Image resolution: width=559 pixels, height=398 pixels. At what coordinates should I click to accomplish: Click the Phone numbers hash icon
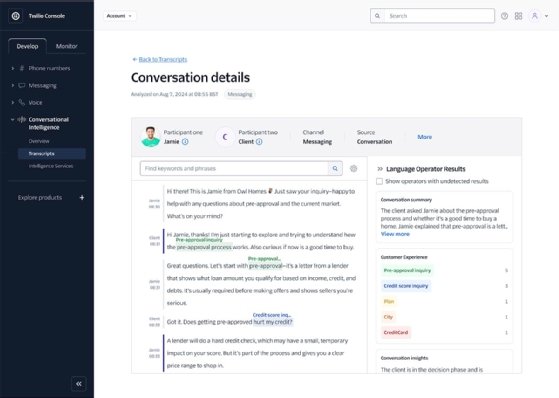click(22, 68)
